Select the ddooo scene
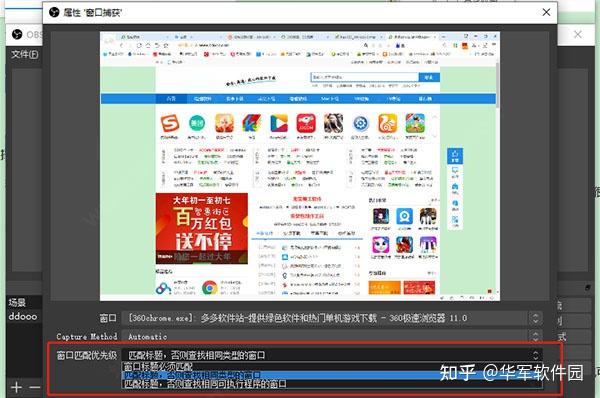This screenshot has width=600, height=398. pyautogui.click(x=23, y=316)
